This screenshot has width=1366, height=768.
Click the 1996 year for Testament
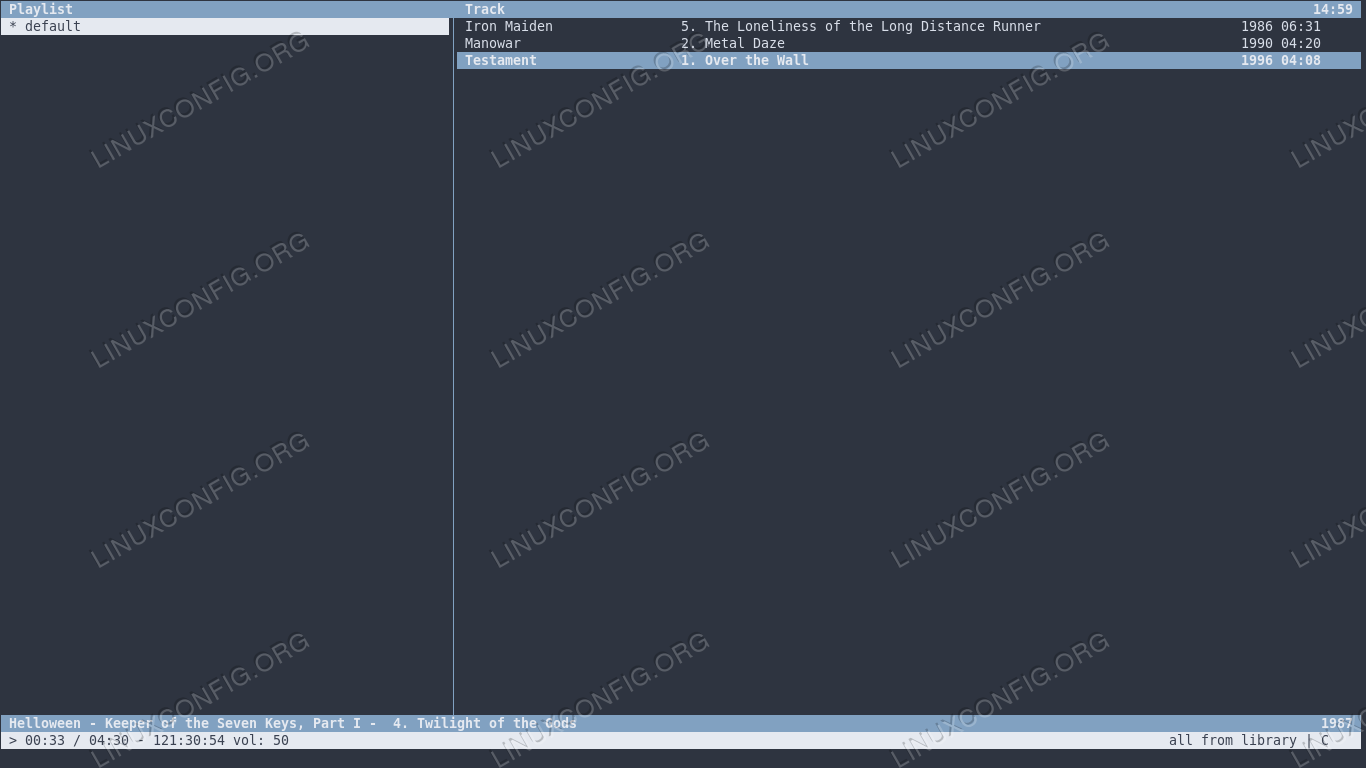(x=1257, y=60)
